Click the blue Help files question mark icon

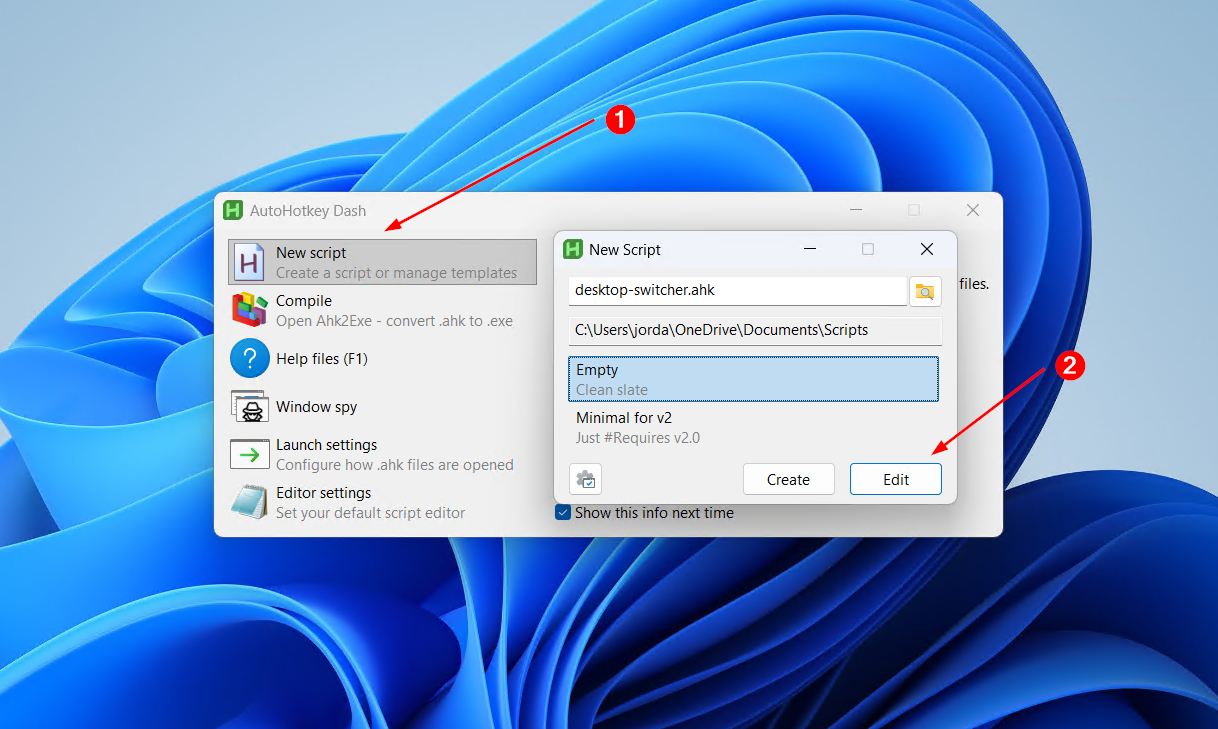coord(250,358)
